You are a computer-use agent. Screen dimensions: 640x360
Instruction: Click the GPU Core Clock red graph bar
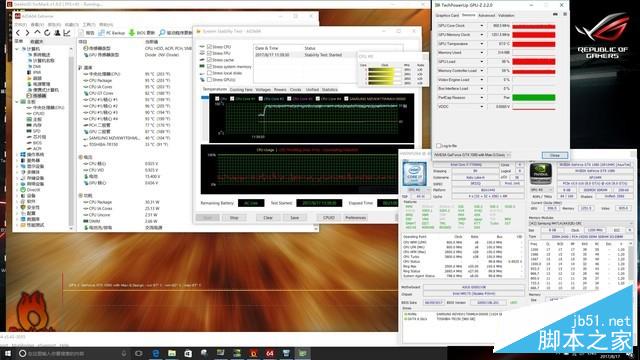(533, 26)
